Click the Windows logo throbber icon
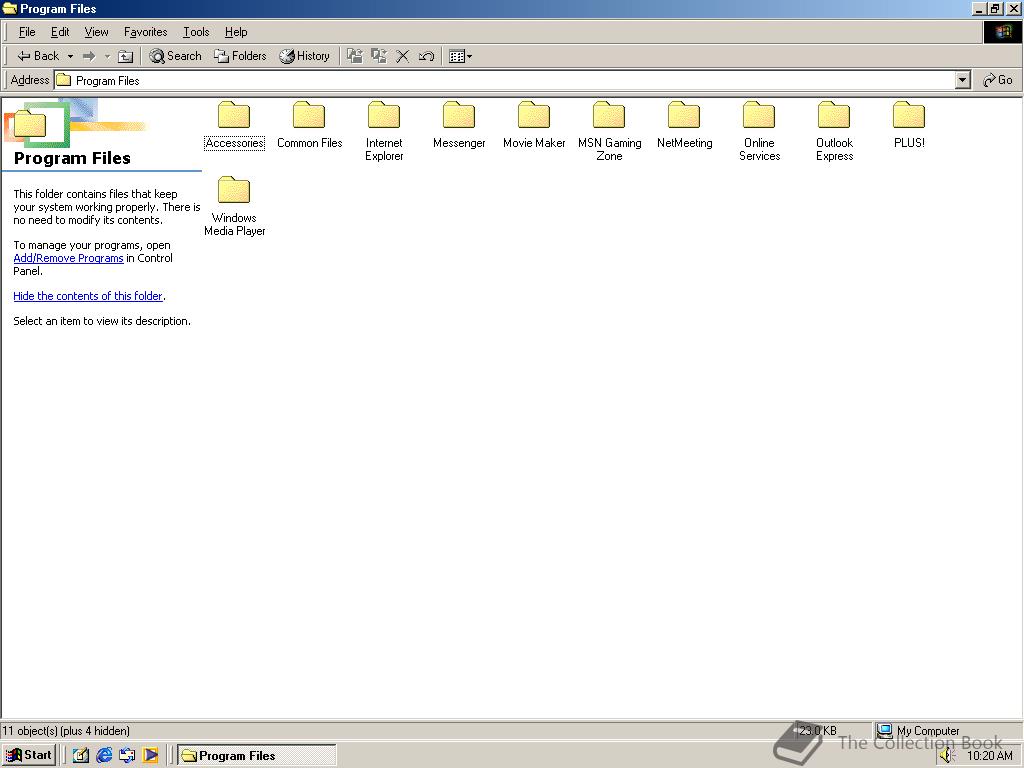Screen dimensions: 1024x768 [x=1003, y=32]
